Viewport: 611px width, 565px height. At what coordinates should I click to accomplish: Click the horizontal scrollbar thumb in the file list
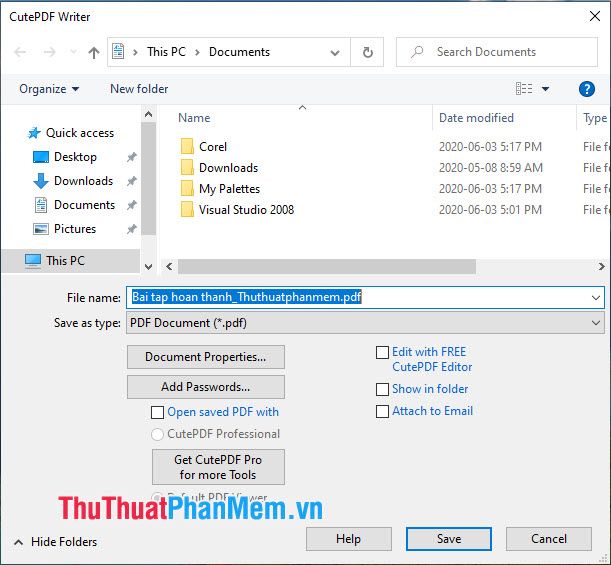click(x=327, y=267)
